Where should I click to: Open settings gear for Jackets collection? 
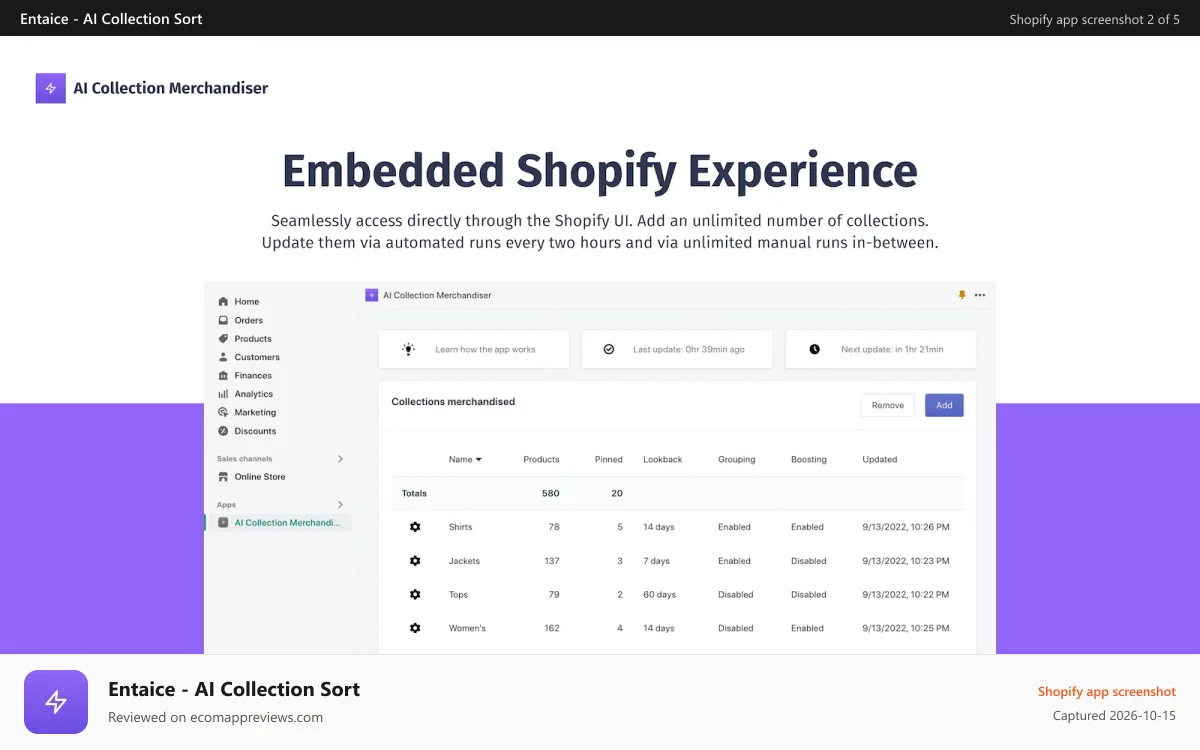tap(415, 561)
